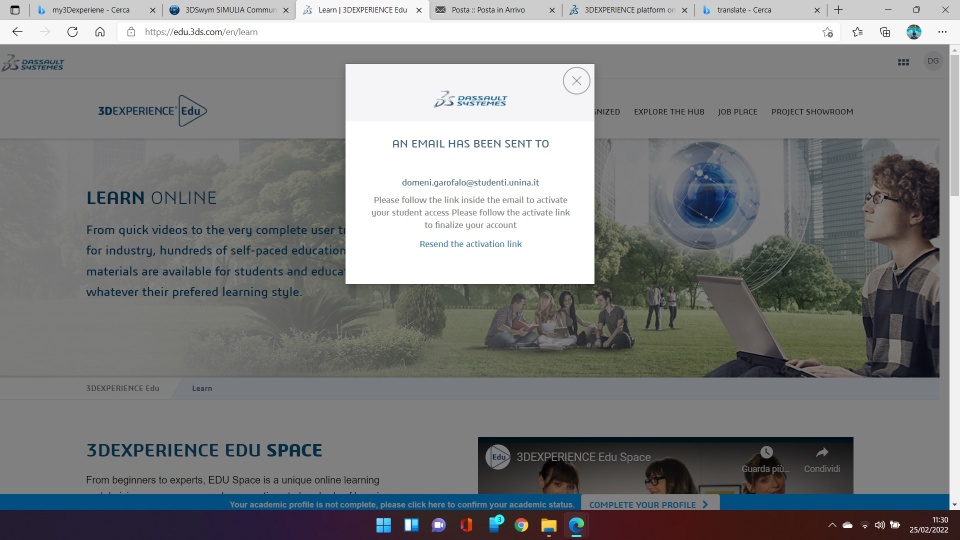Click 3DEXPERIENCE Edu breadcrumb
This screenshot has width=960, height=540.
[x=122, y=388]
